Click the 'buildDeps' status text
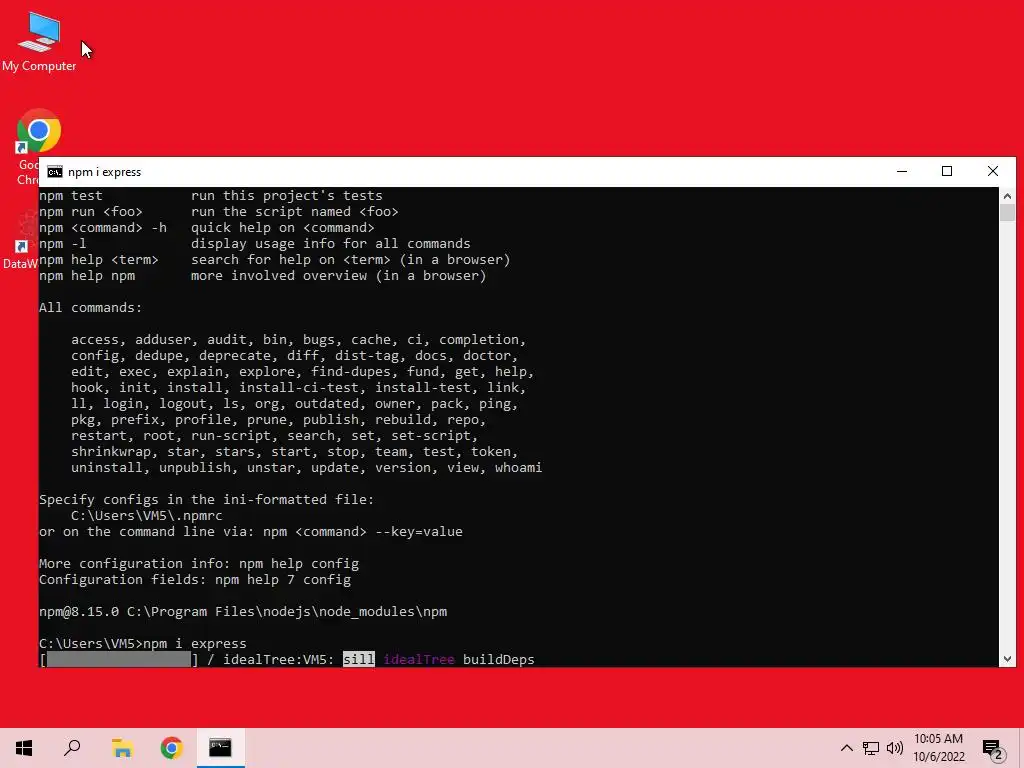 (499, 660)
